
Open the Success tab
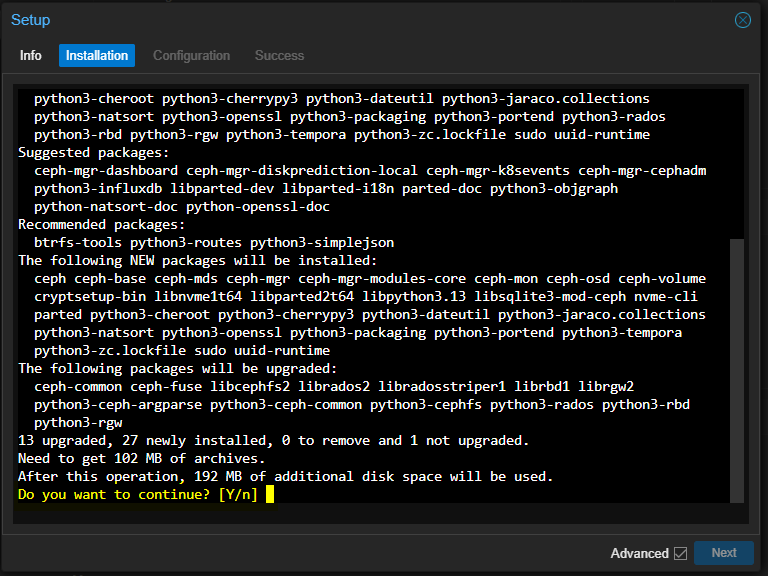click(279, 55)
